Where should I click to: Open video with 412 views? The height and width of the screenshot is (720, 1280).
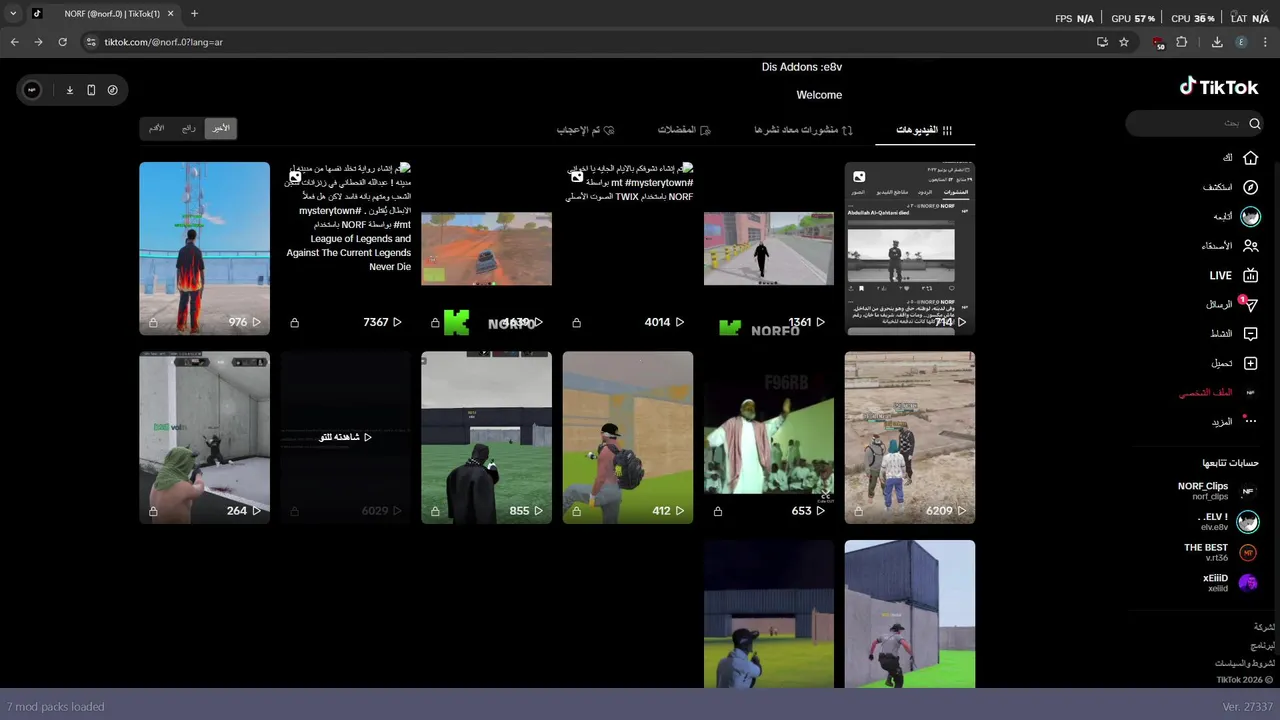(627, 437)
